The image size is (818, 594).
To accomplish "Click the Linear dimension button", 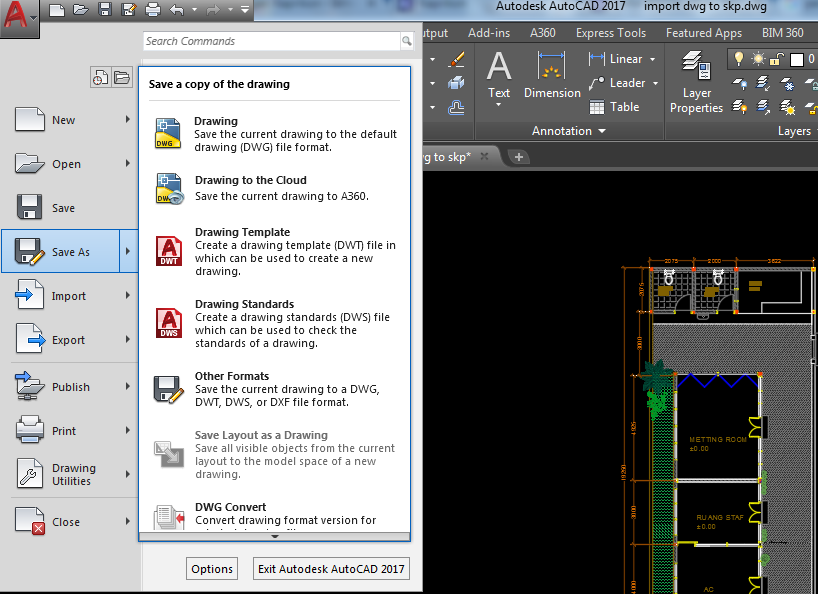I will [616, 59].
